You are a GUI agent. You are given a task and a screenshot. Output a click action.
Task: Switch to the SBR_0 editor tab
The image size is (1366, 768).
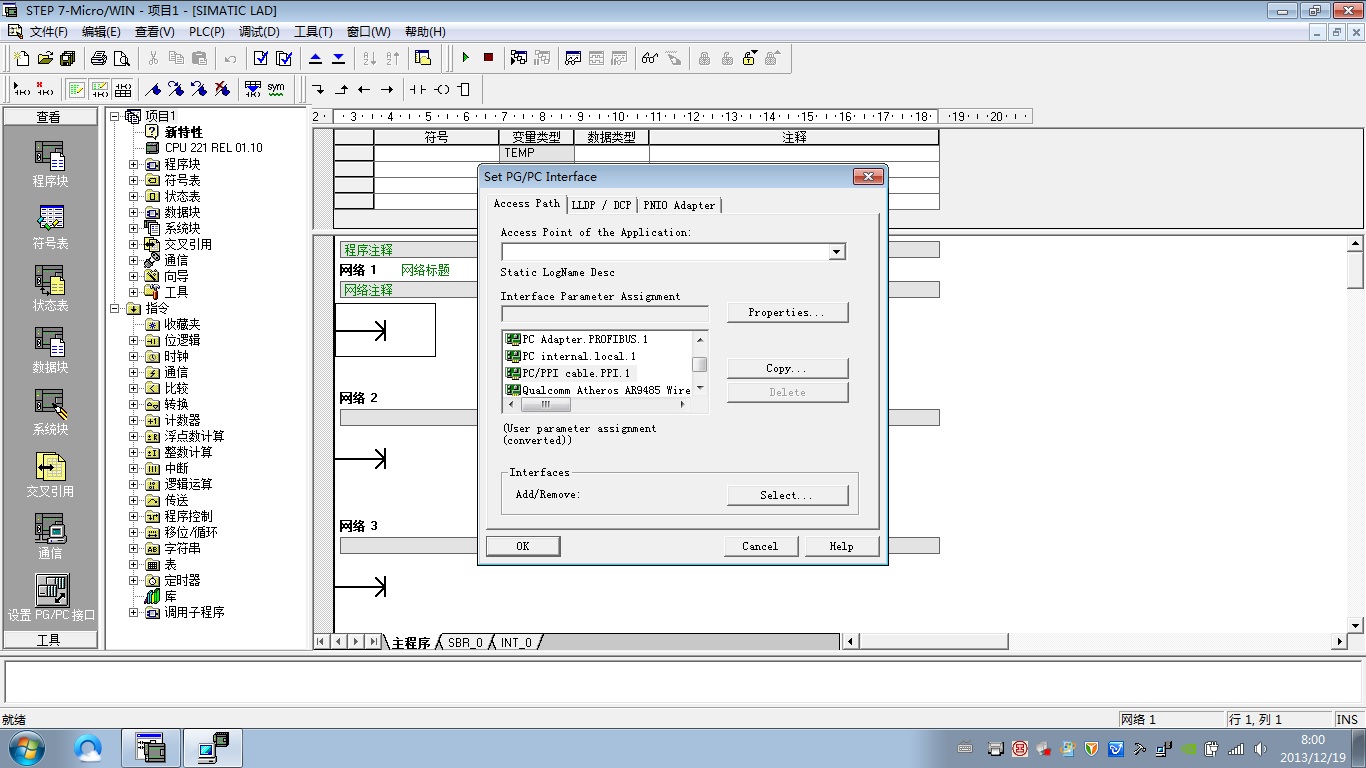[x=465, y=642]
